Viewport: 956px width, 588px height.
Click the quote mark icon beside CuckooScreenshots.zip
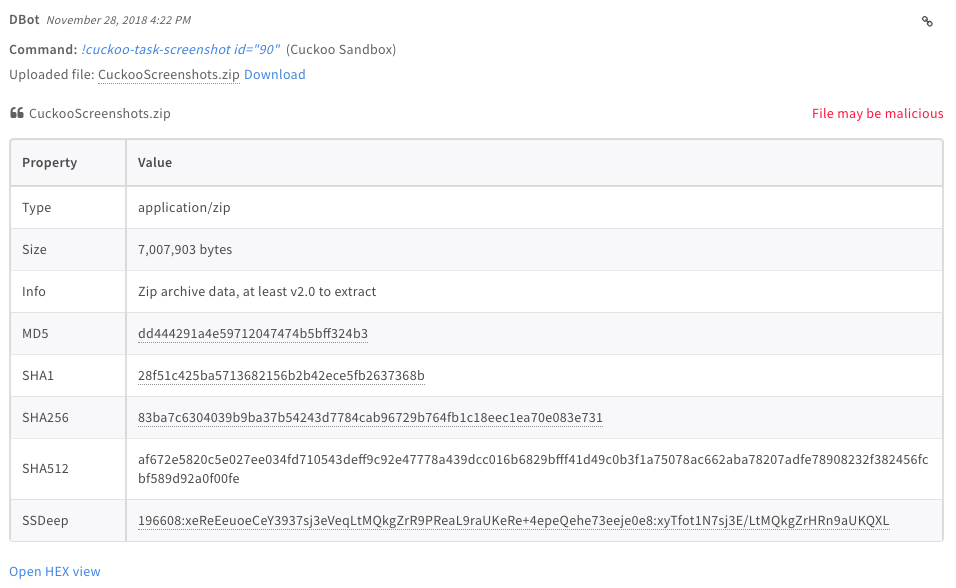point(16,113)
